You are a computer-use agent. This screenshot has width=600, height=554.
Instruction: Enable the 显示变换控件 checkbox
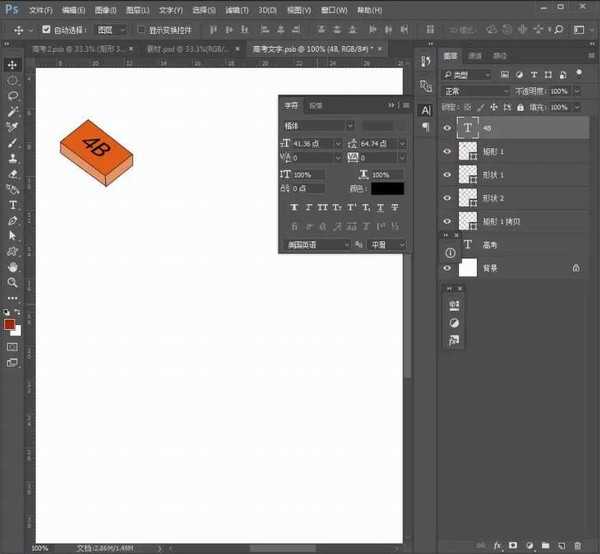click(x=141, y=30)
